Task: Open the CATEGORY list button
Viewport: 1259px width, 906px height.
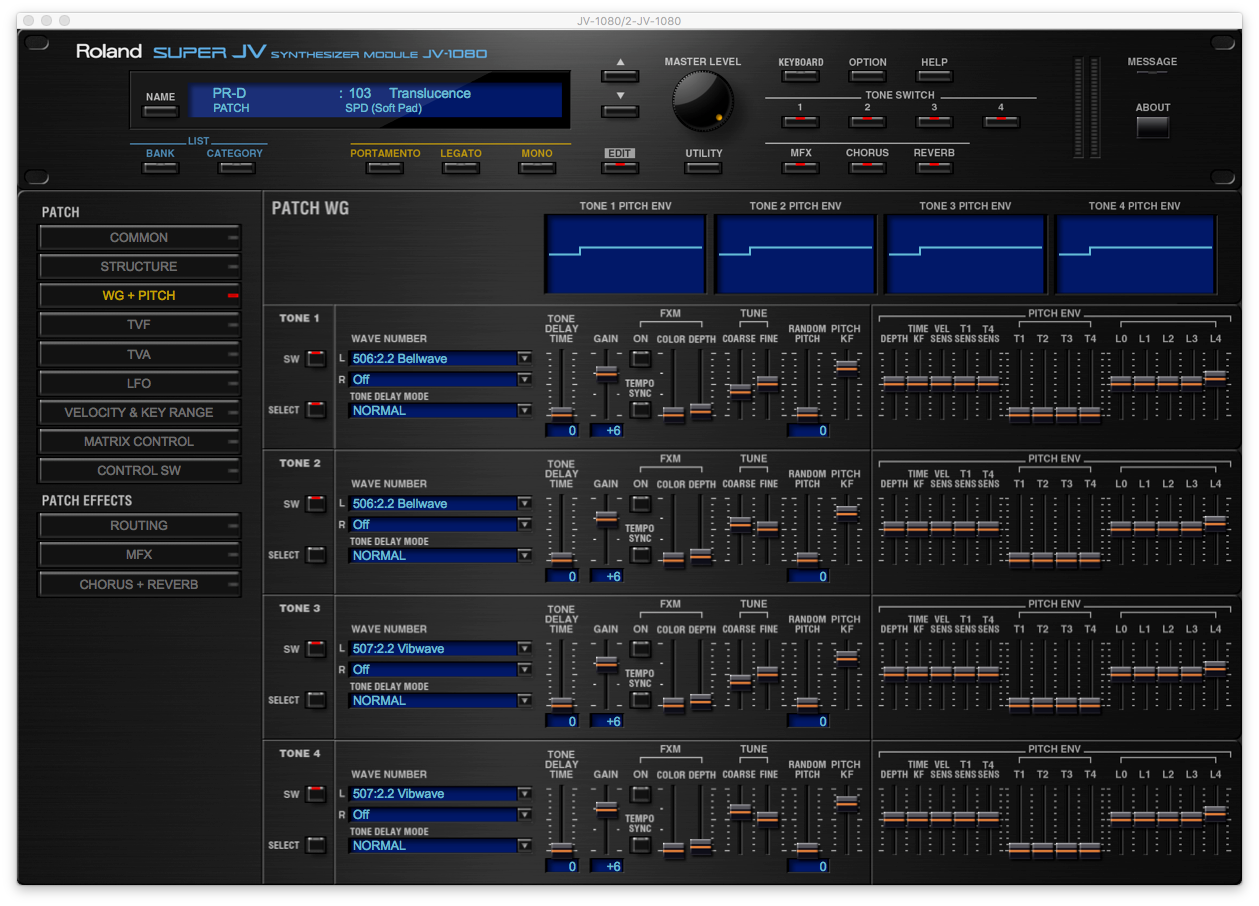Action: click(236, 168)
